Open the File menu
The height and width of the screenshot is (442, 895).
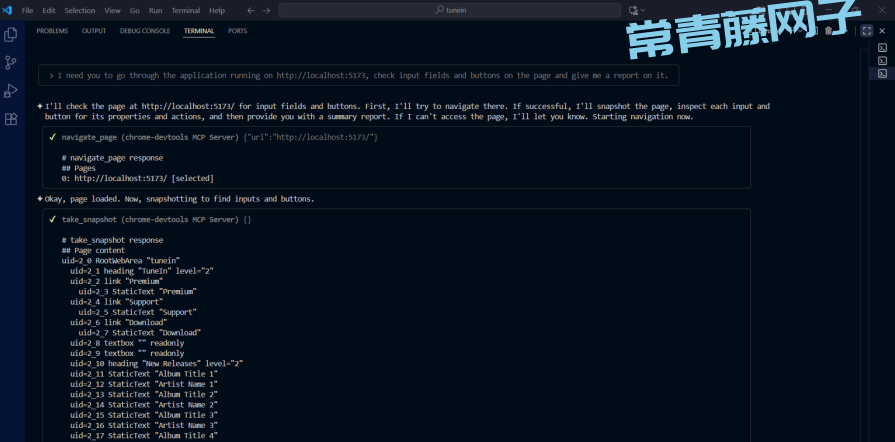(x=27, y=10)
